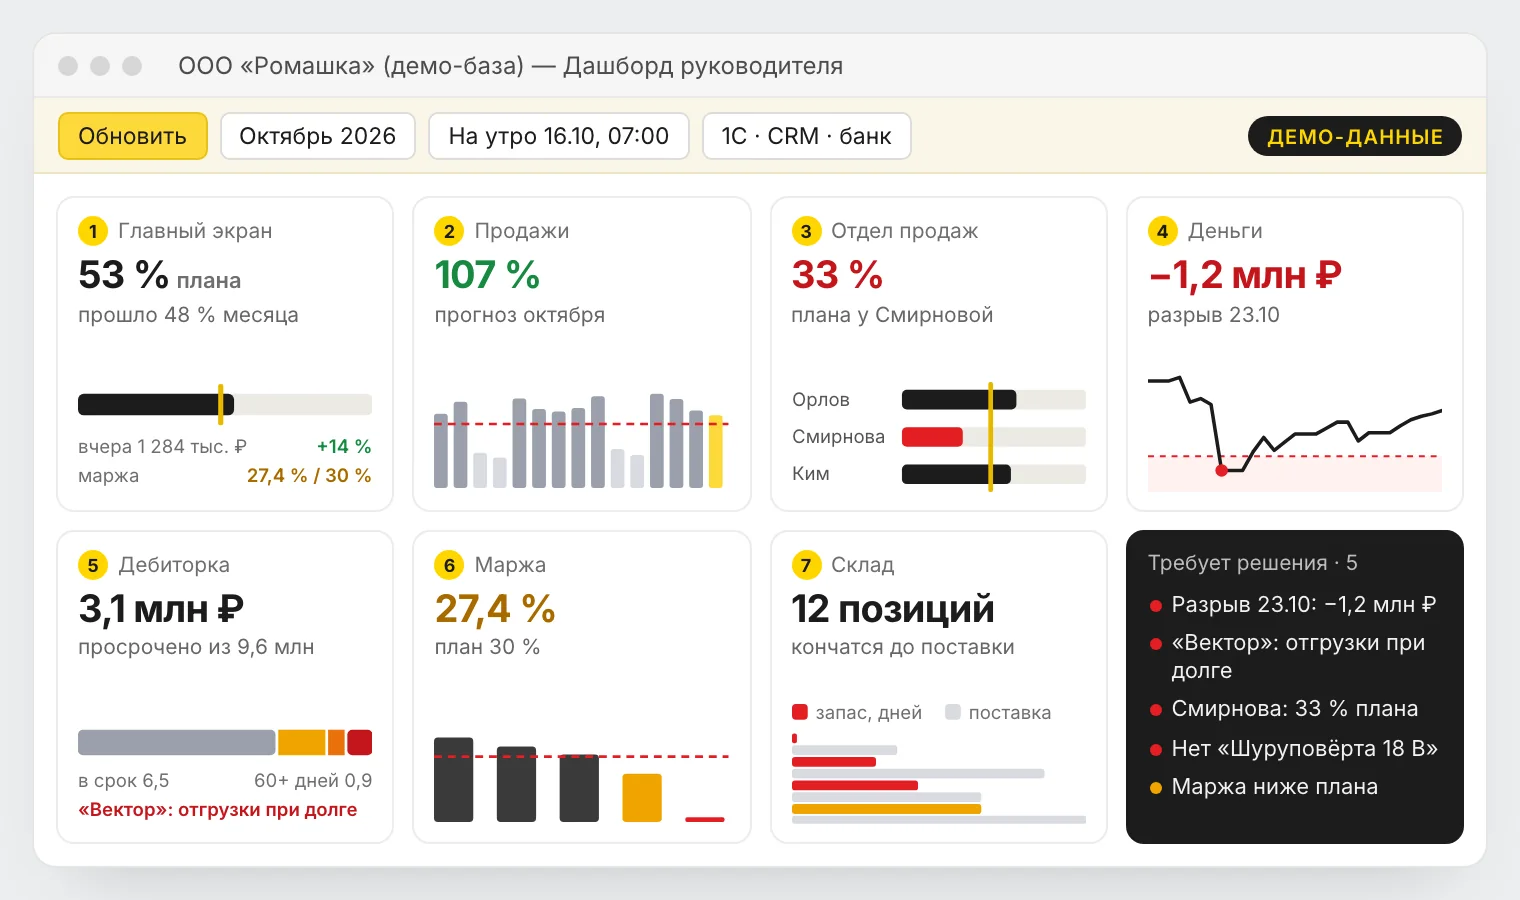Select badge number 1 beside Главный экран
This screenshot has height=900, width=1520.
[x=93, y=231]
